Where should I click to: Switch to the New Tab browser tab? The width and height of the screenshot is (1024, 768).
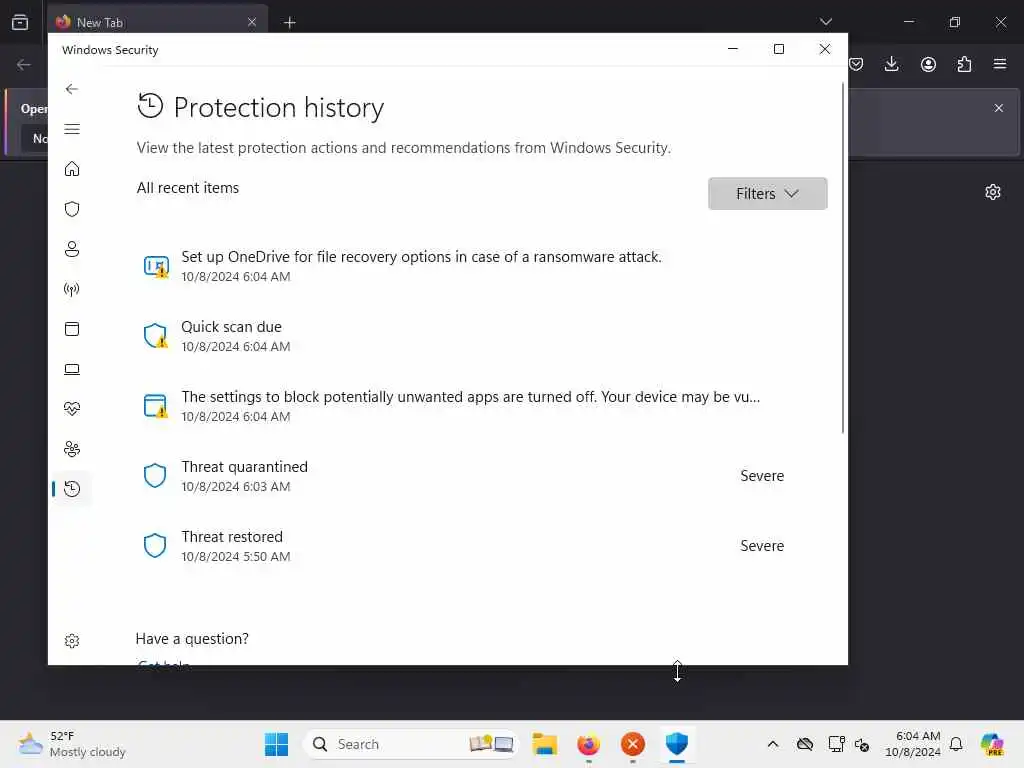158,22
